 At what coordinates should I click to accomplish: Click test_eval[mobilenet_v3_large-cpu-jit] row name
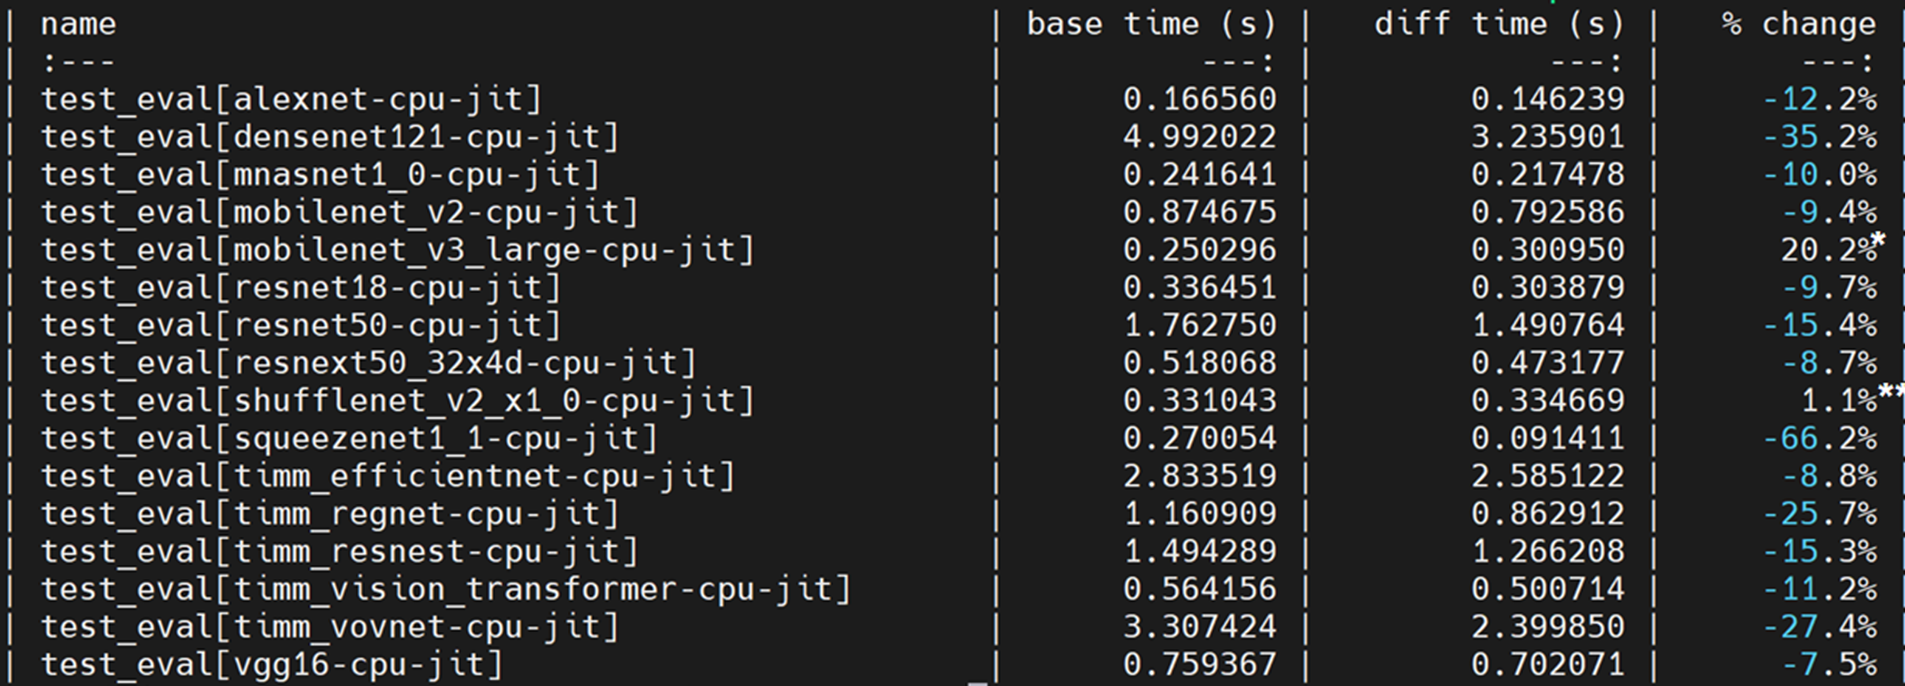coord(397,250)
